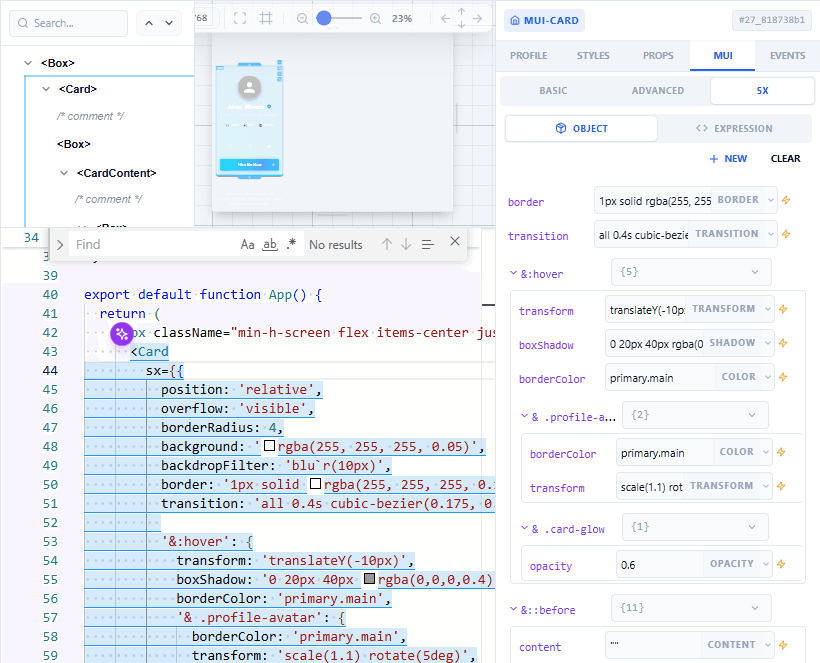Toggle Match Whole Word in Find widget
This screenshot has height=663, width=820.
coord(270,244)
